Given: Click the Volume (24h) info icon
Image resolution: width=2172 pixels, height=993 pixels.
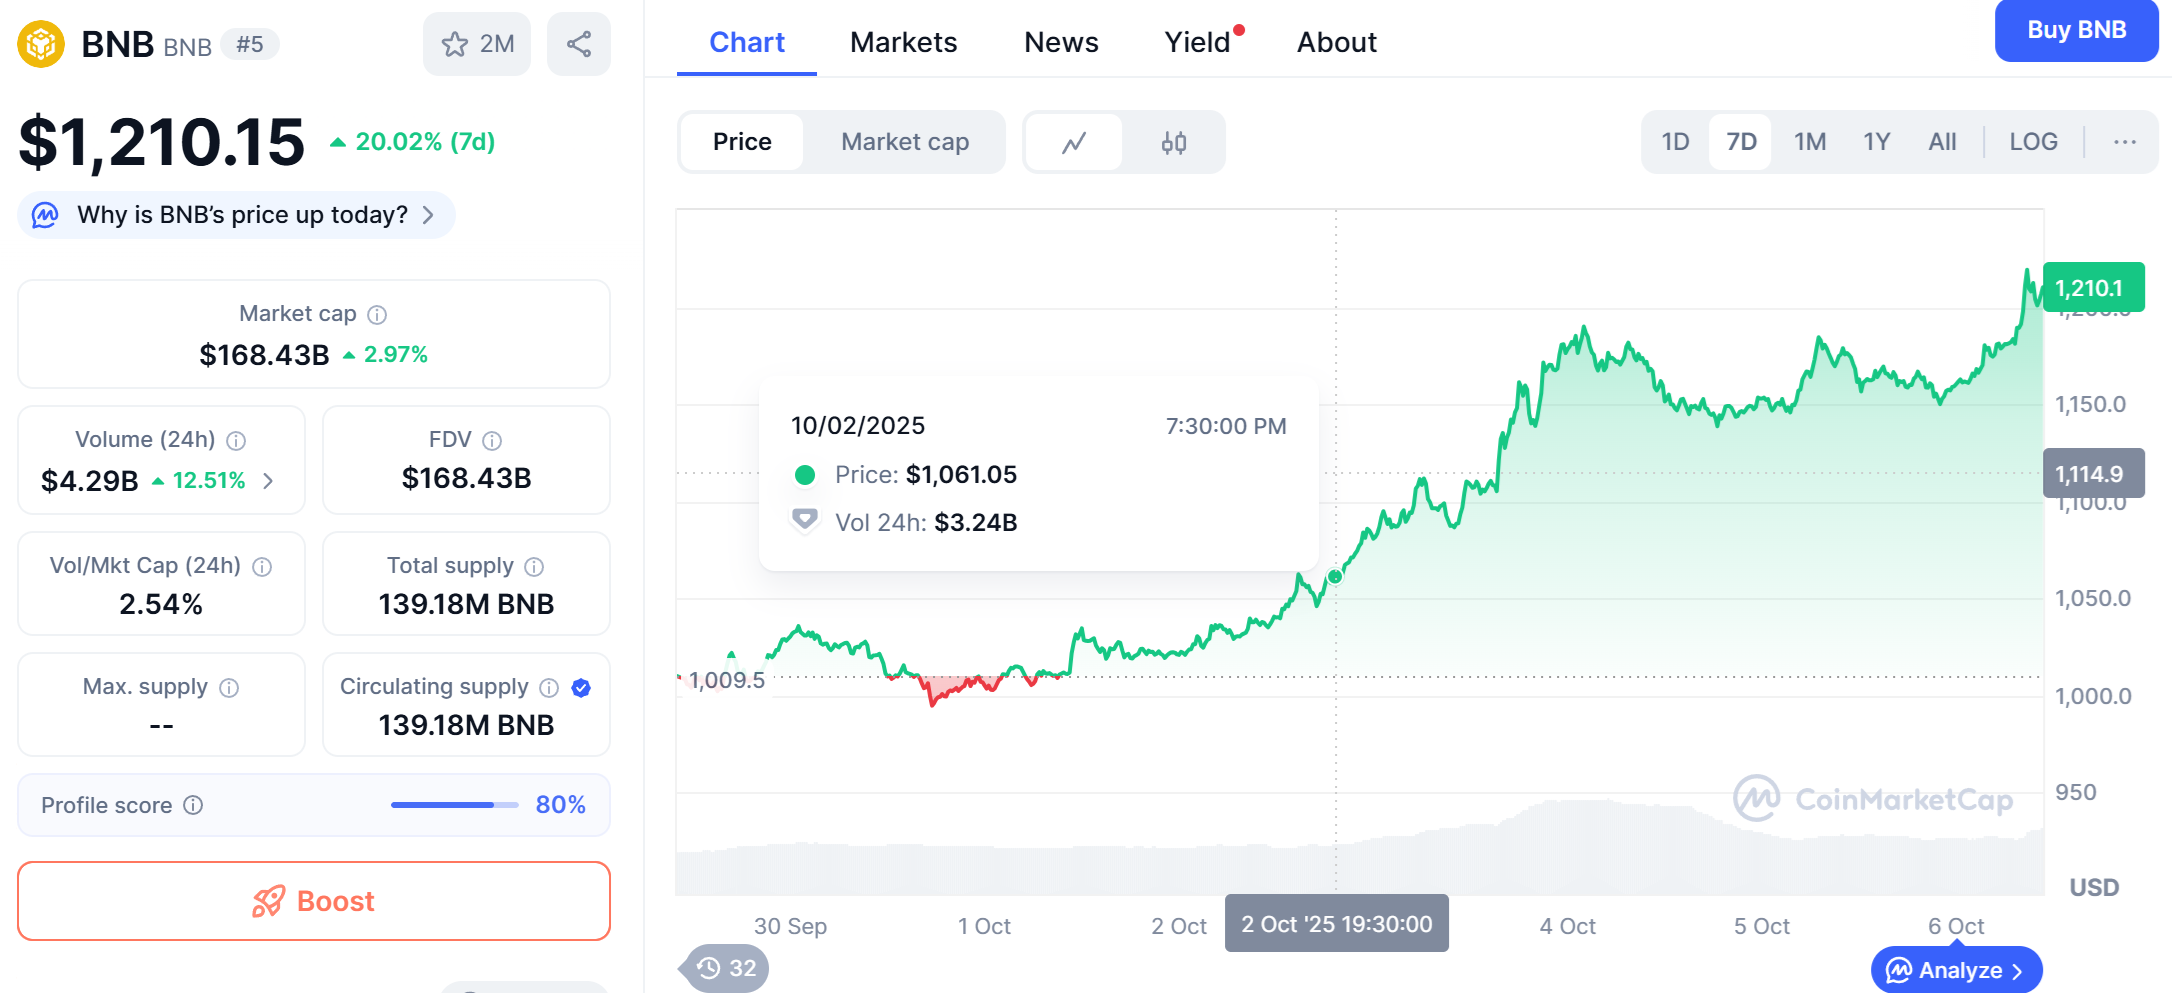Looking at the screenshot, I should (236, 441).
